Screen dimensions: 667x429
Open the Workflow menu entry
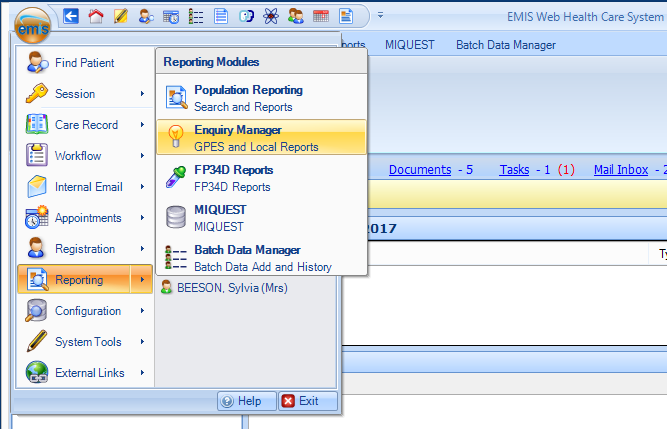[x=85, y=156]
